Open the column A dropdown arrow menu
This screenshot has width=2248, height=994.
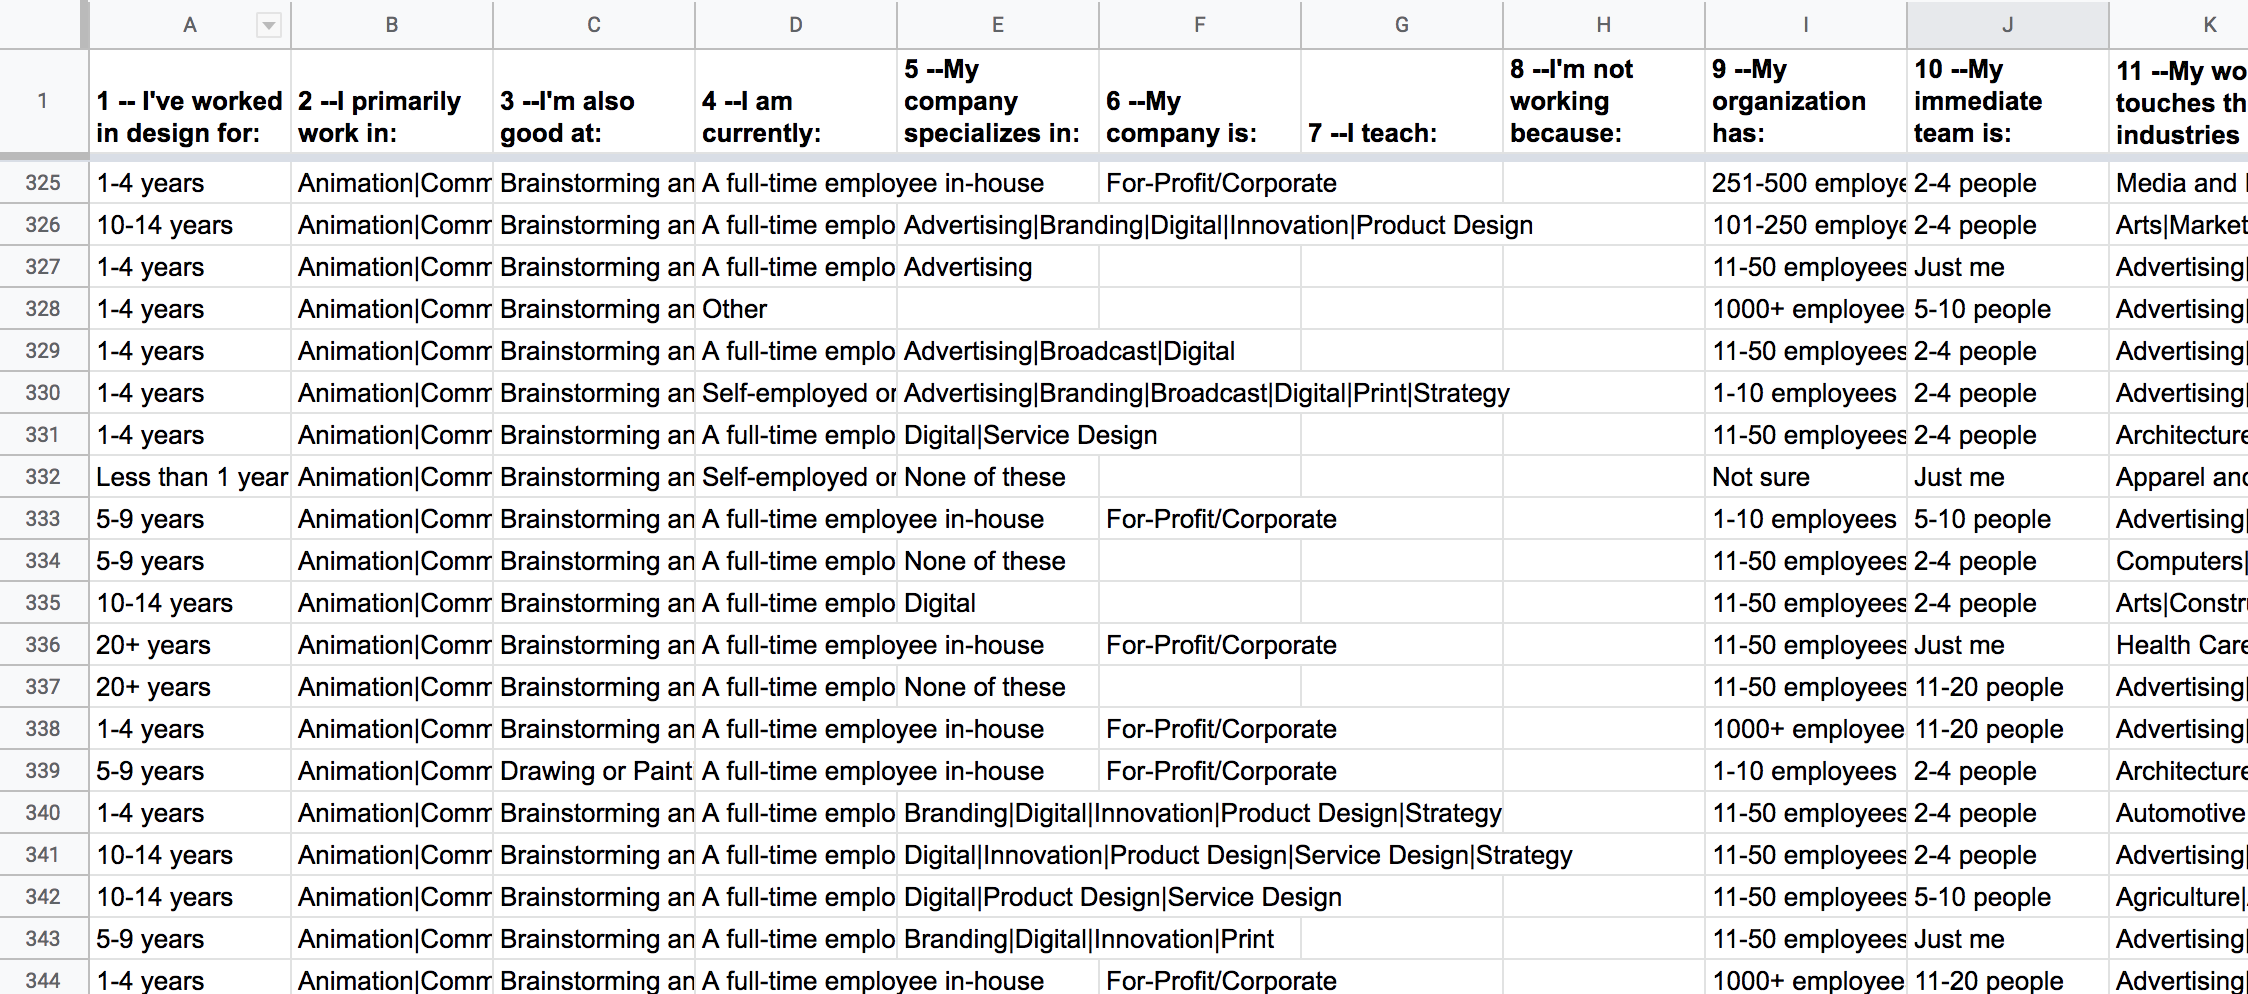pyautogui.click(x=268, y=26)
